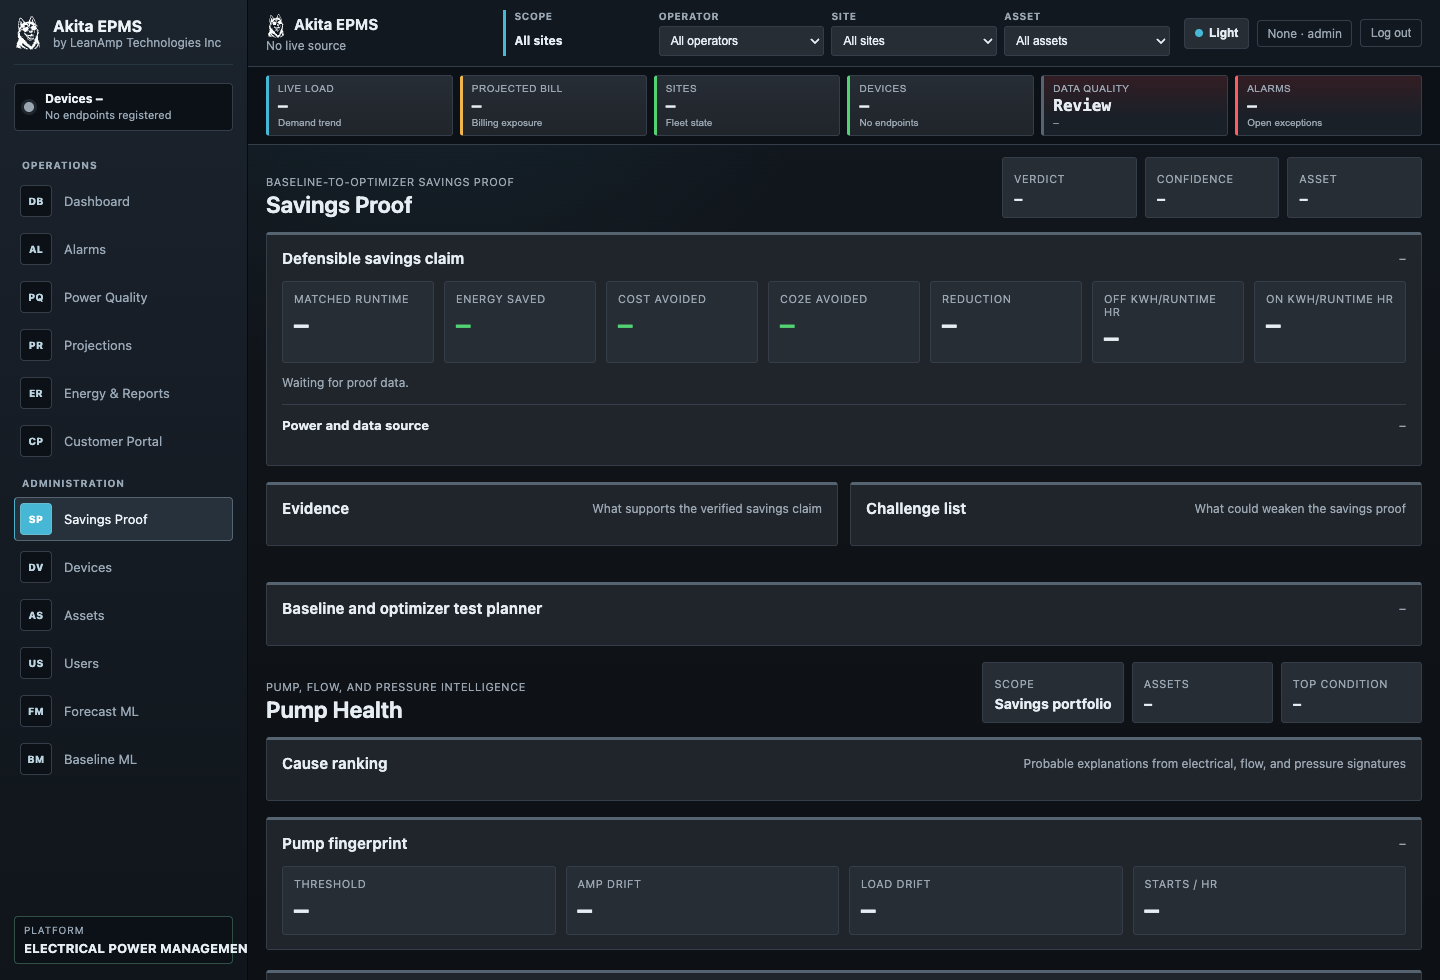Open the Users menu item
Image resolution: width=1440 pixels, height=980 pixels.
click(124, 663)
